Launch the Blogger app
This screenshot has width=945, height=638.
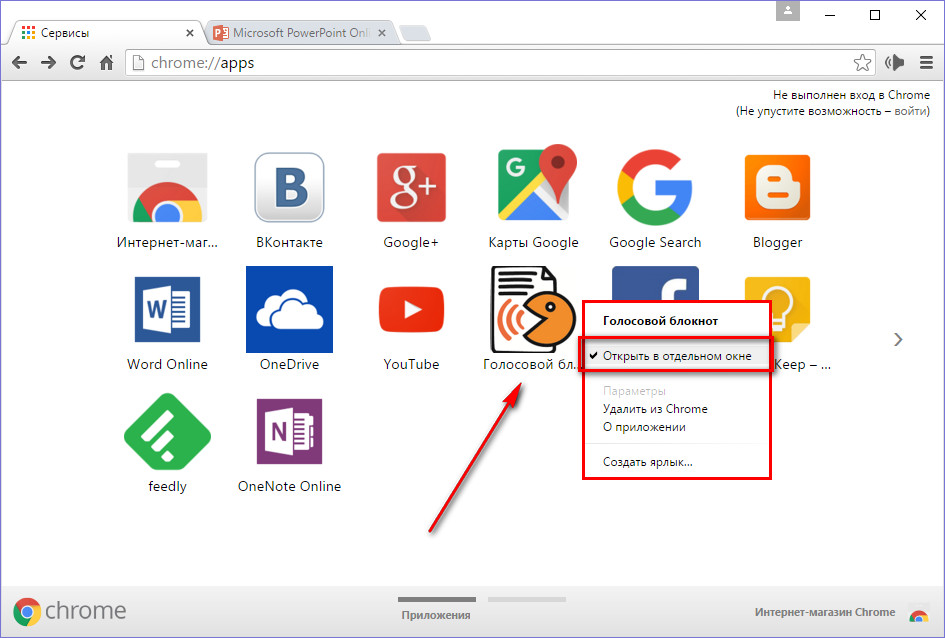pyautogui.click(x=777, y=187)
